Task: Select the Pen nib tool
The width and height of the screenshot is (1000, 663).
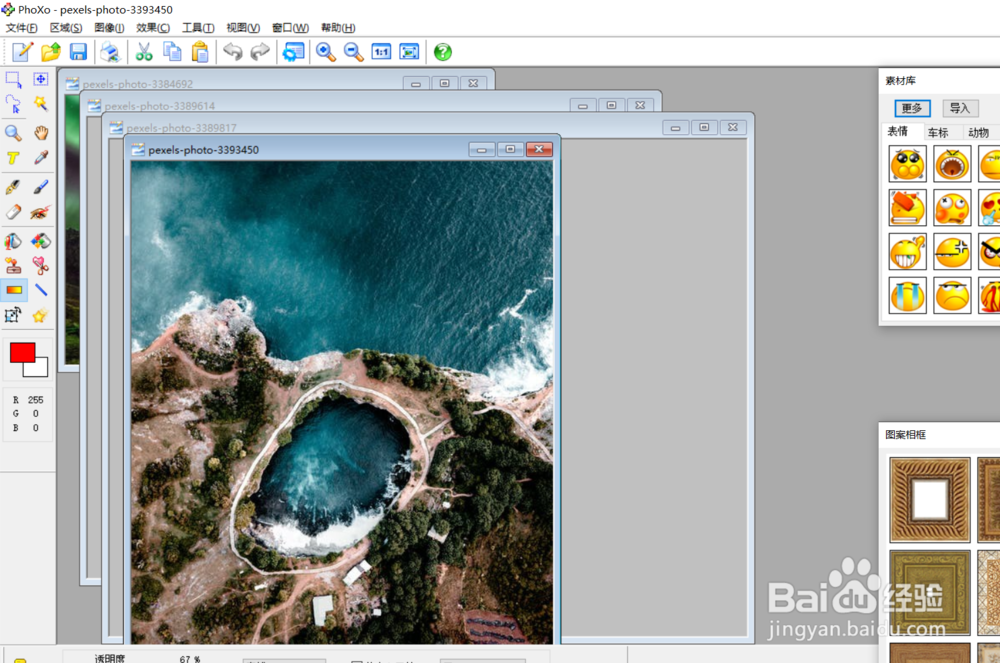Action: (13, 187)
